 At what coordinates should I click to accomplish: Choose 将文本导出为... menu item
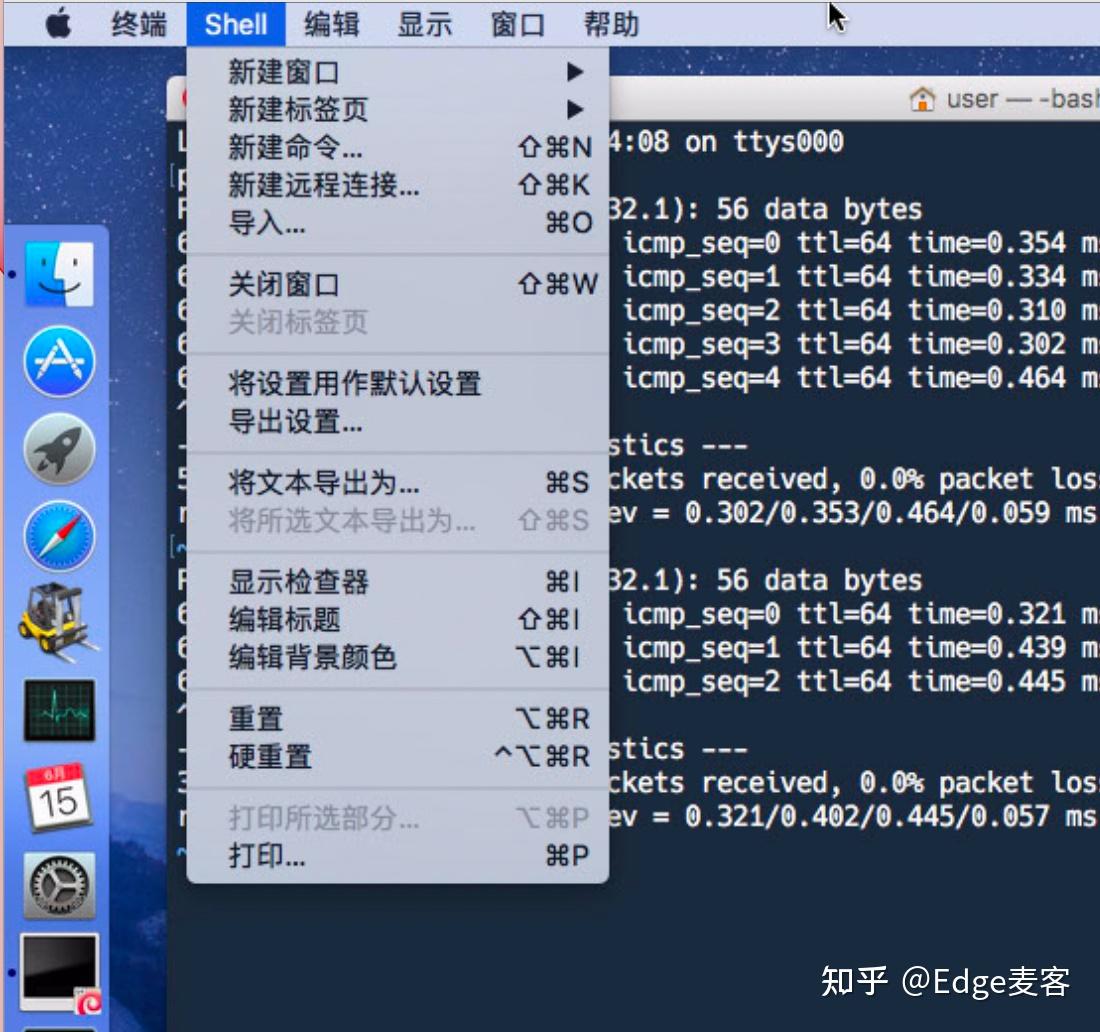click(x=398, y=483)
